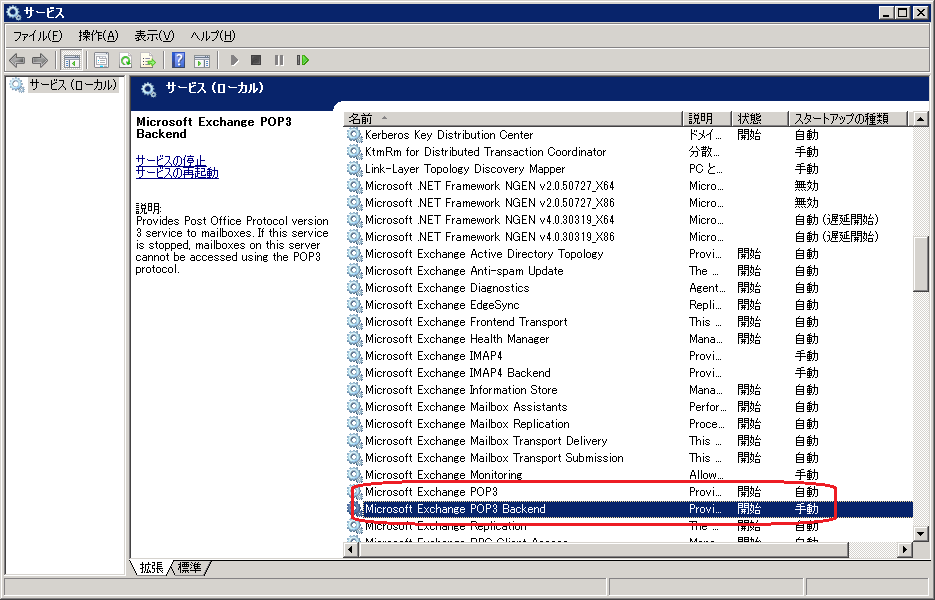Click the Show/Hide Console Tree toolbar icon

pos(72,60)
